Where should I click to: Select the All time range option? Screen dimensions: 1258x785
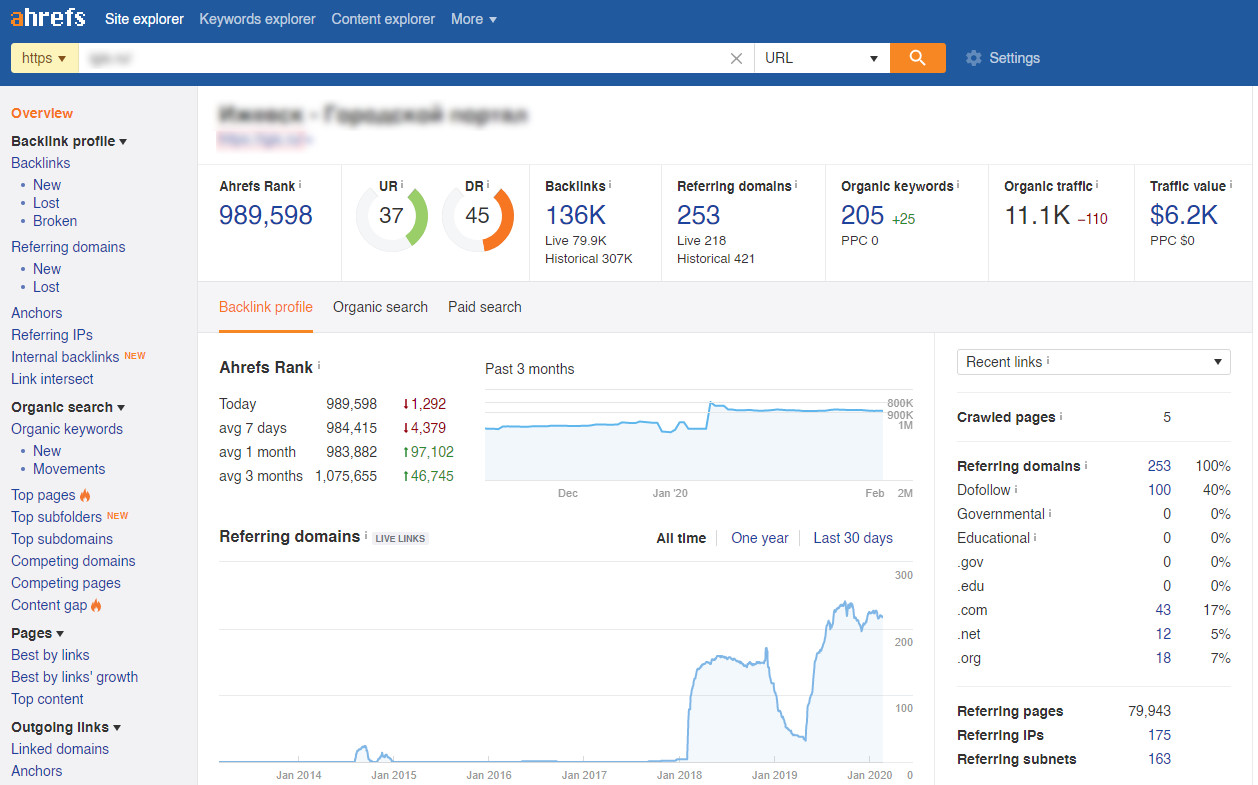tap(680, 538)
